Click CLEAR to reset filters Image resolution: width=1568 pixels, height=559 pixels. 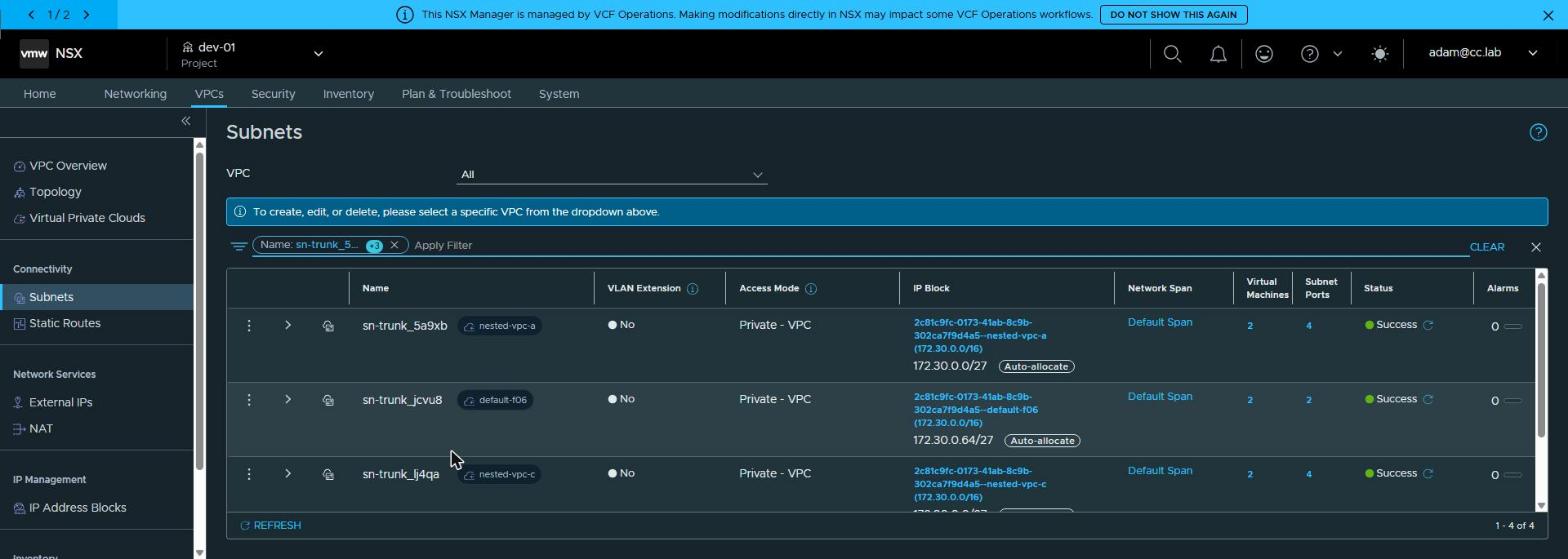click(x=1486, y=247)
